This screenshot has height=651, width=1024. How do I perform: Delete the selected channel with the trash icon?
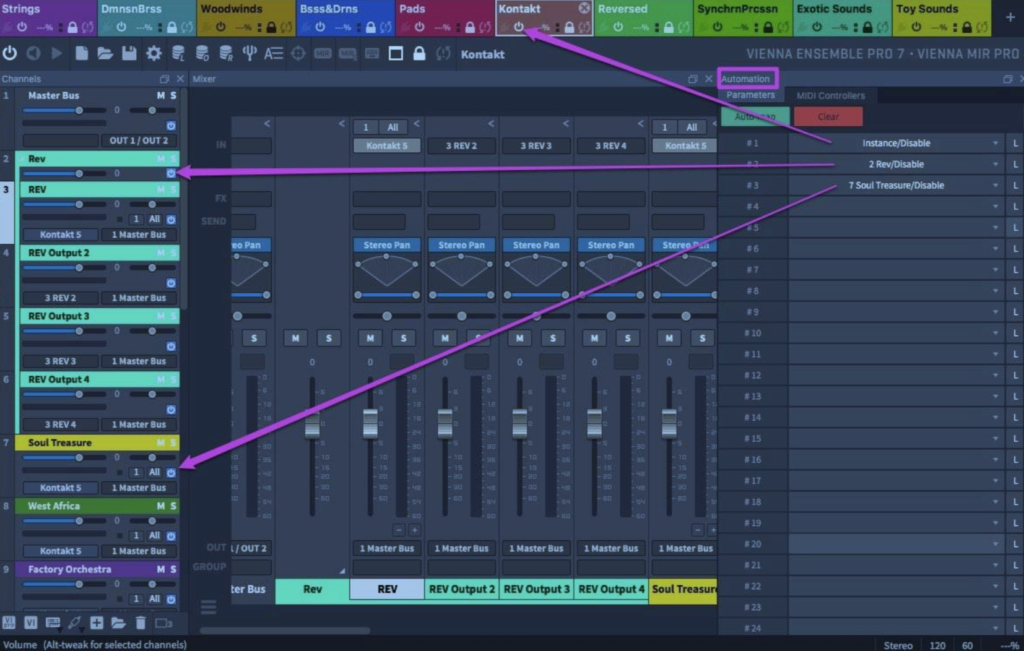[x=140, y=623]
